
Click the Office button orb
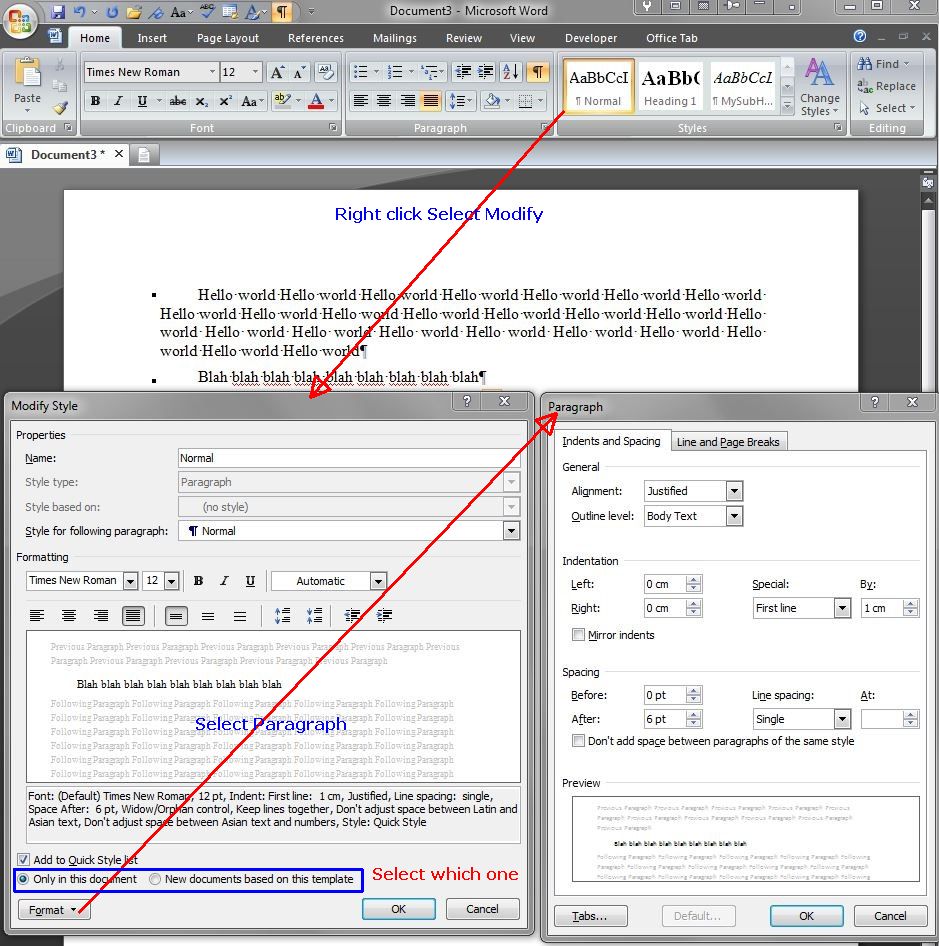[x=19, y=20]
